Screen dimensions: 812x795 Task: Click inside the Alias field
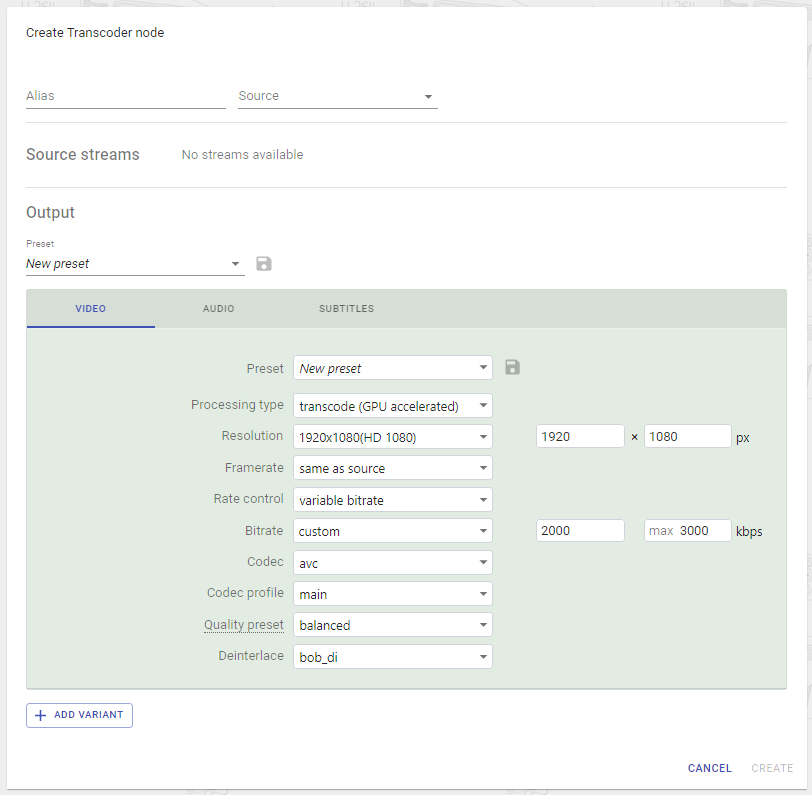click(x=125, y=97)
